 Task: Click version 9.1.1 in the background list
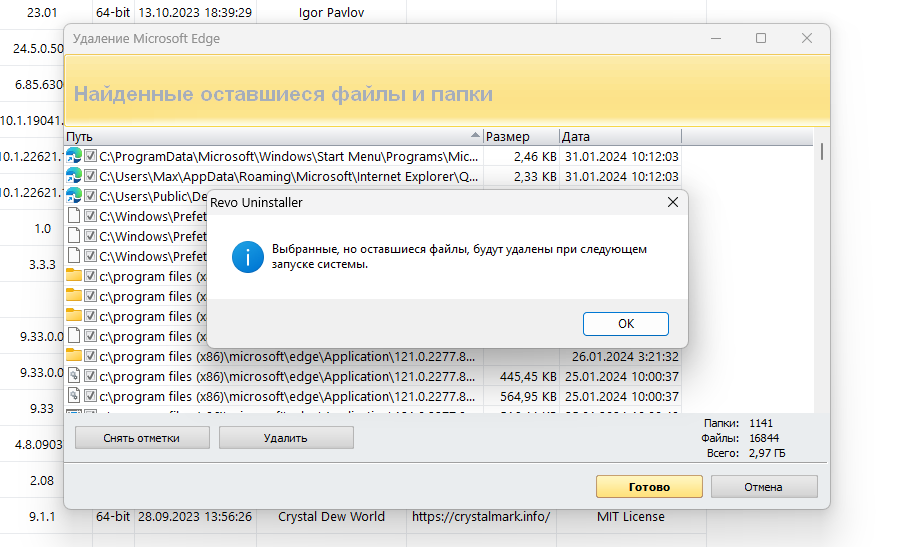[42, 517]
